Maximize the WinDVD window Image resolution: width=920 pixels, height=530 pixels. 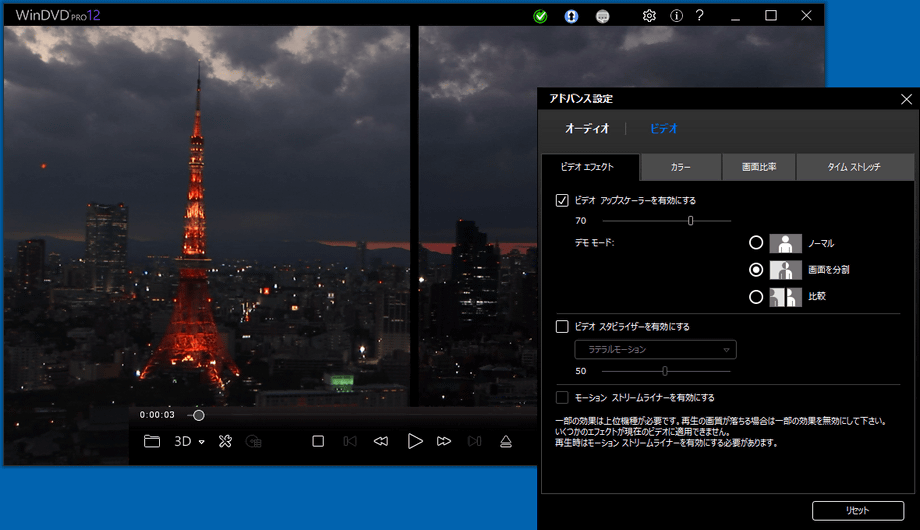[771, 16]
